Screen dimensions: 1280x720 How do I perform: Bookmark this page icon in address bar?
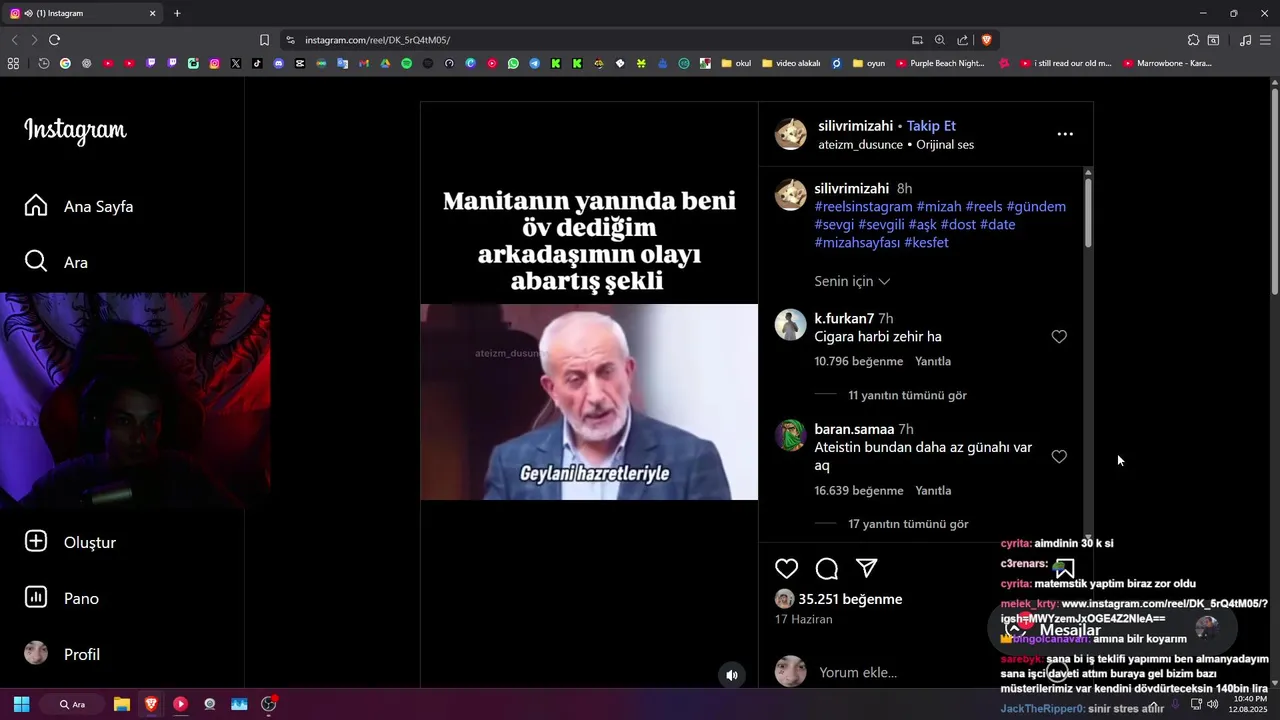click(264, 40)
